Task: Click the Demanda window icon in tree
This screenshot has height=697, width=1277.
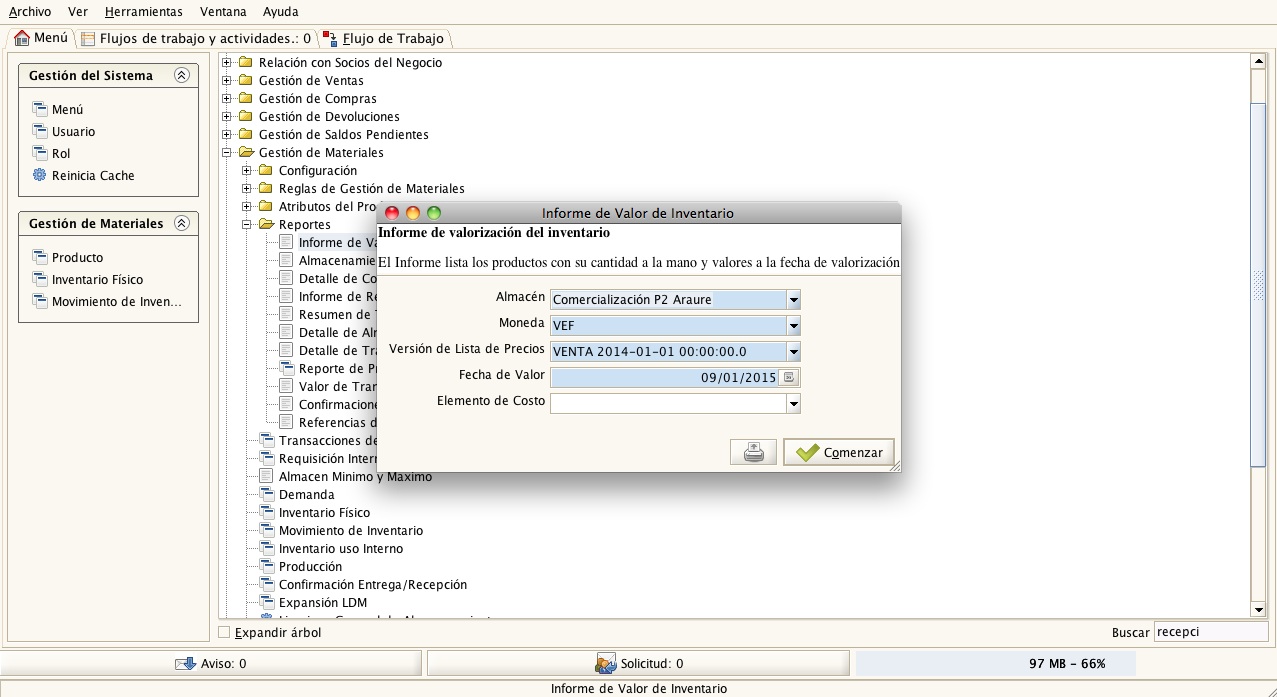Action: pos(266,494)
